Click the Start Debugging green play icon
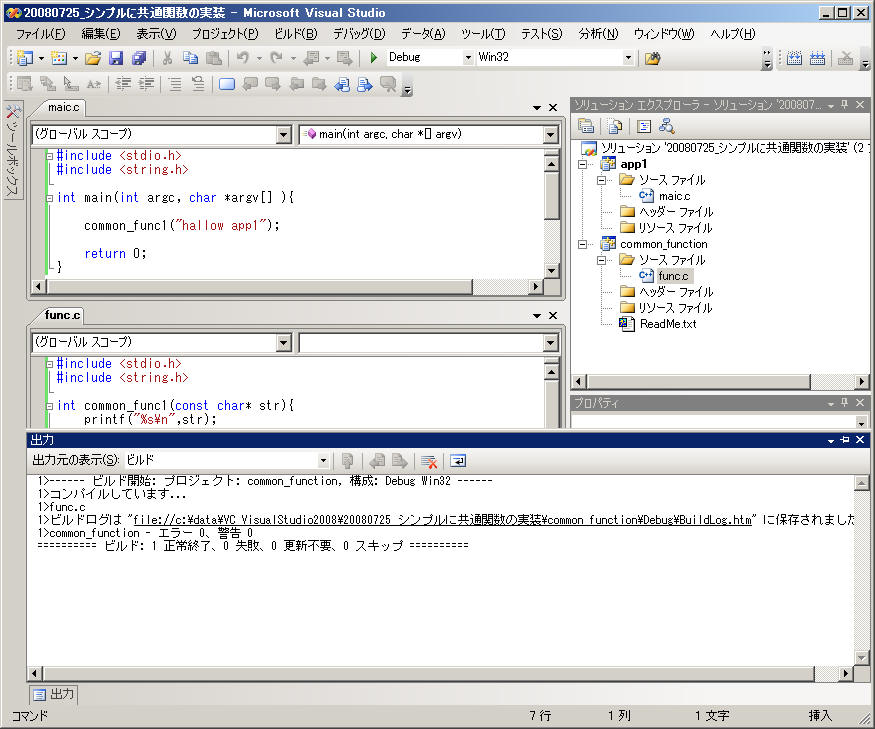 click(x=373, y=58)
